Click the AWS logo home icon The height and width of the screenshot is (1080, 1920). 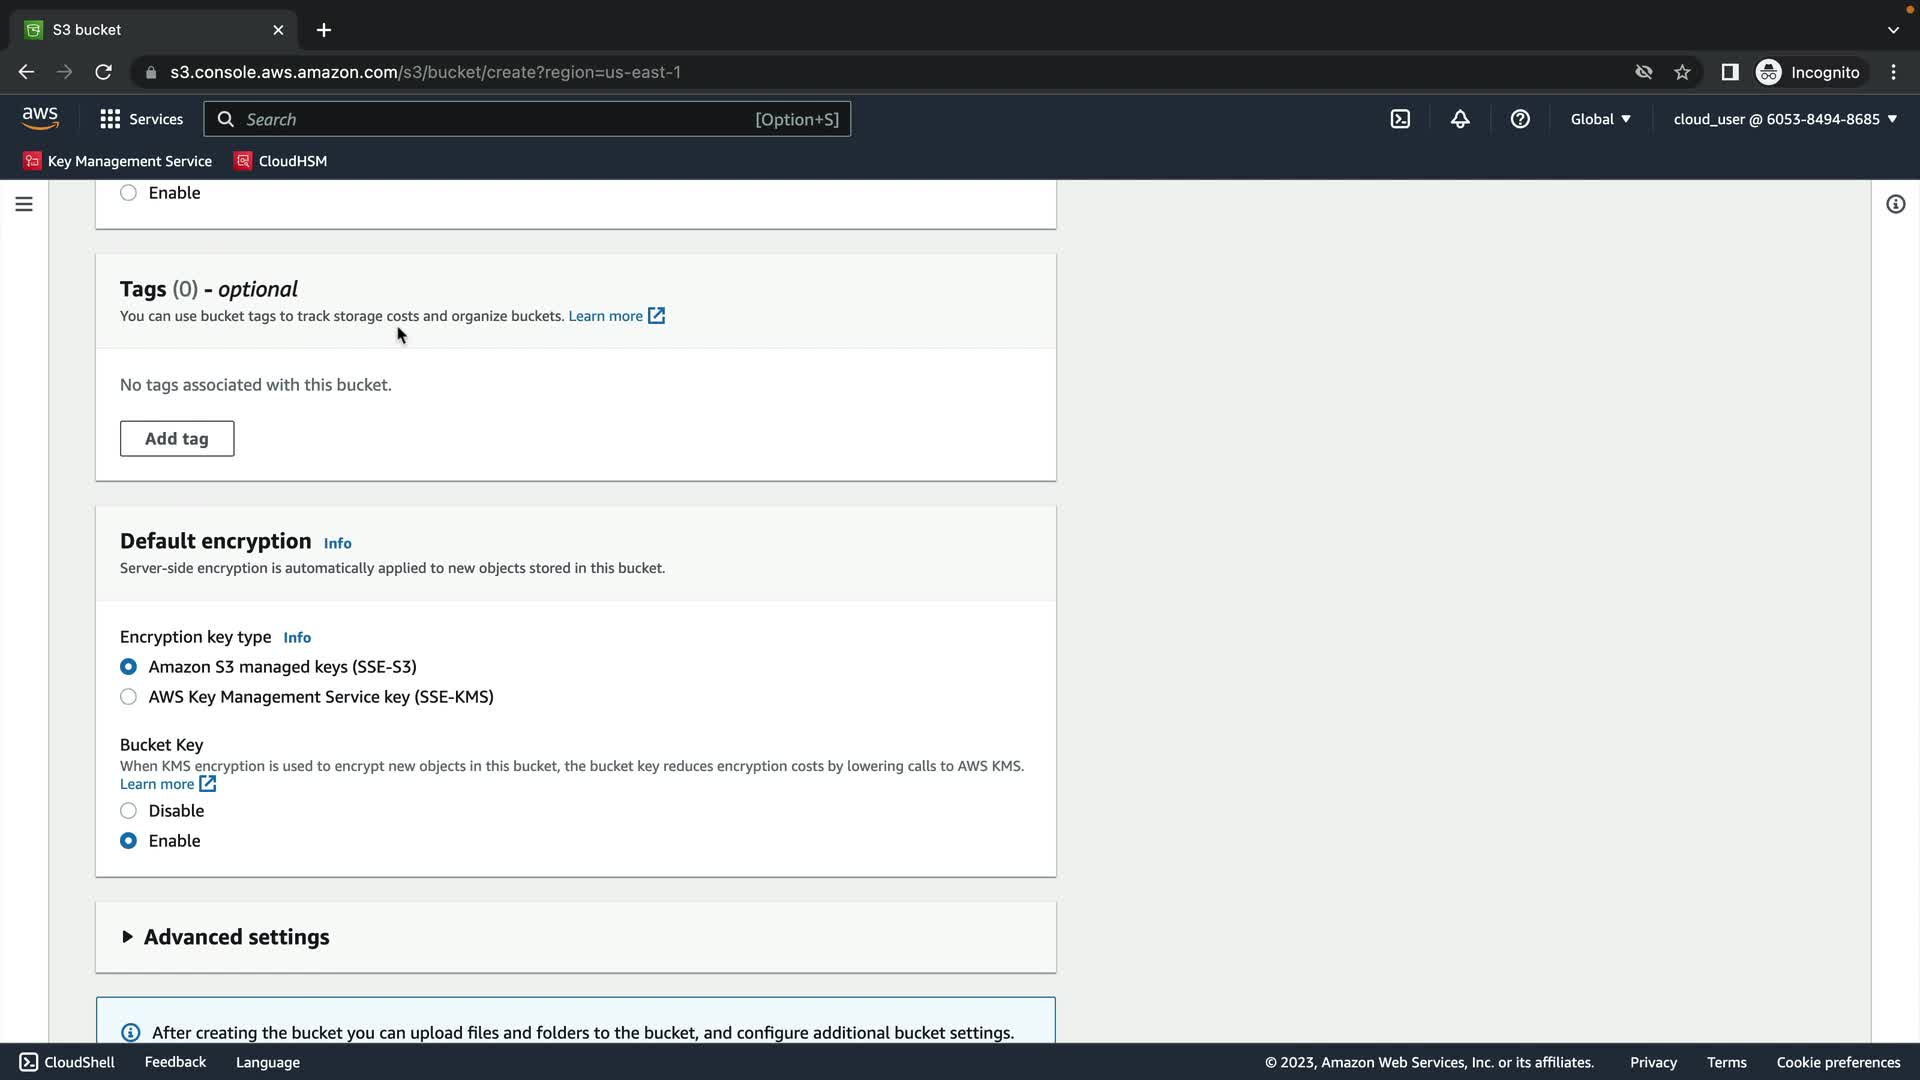(x=40, y=118)
